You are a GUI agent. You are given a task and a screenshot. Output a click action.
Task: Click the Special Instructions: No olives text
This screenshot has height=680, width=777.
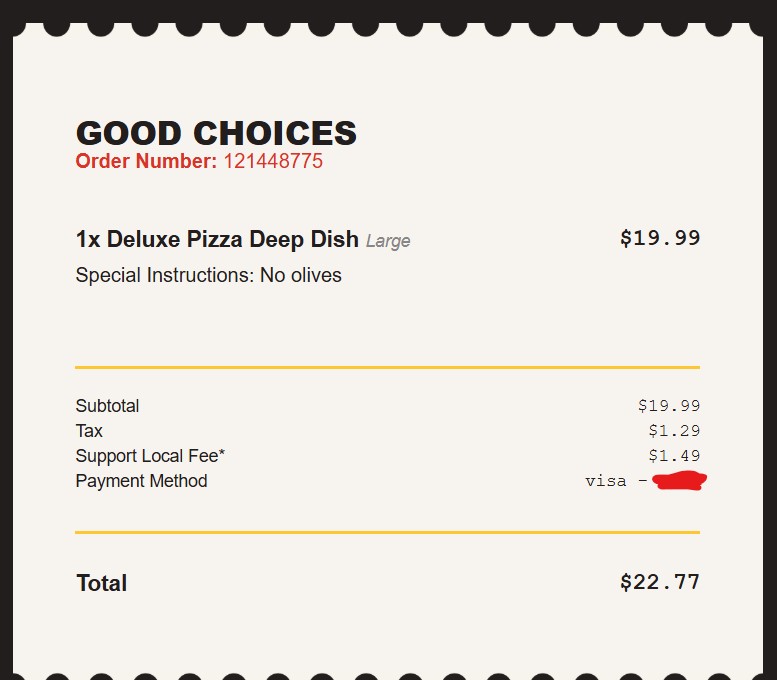point(208,275)
